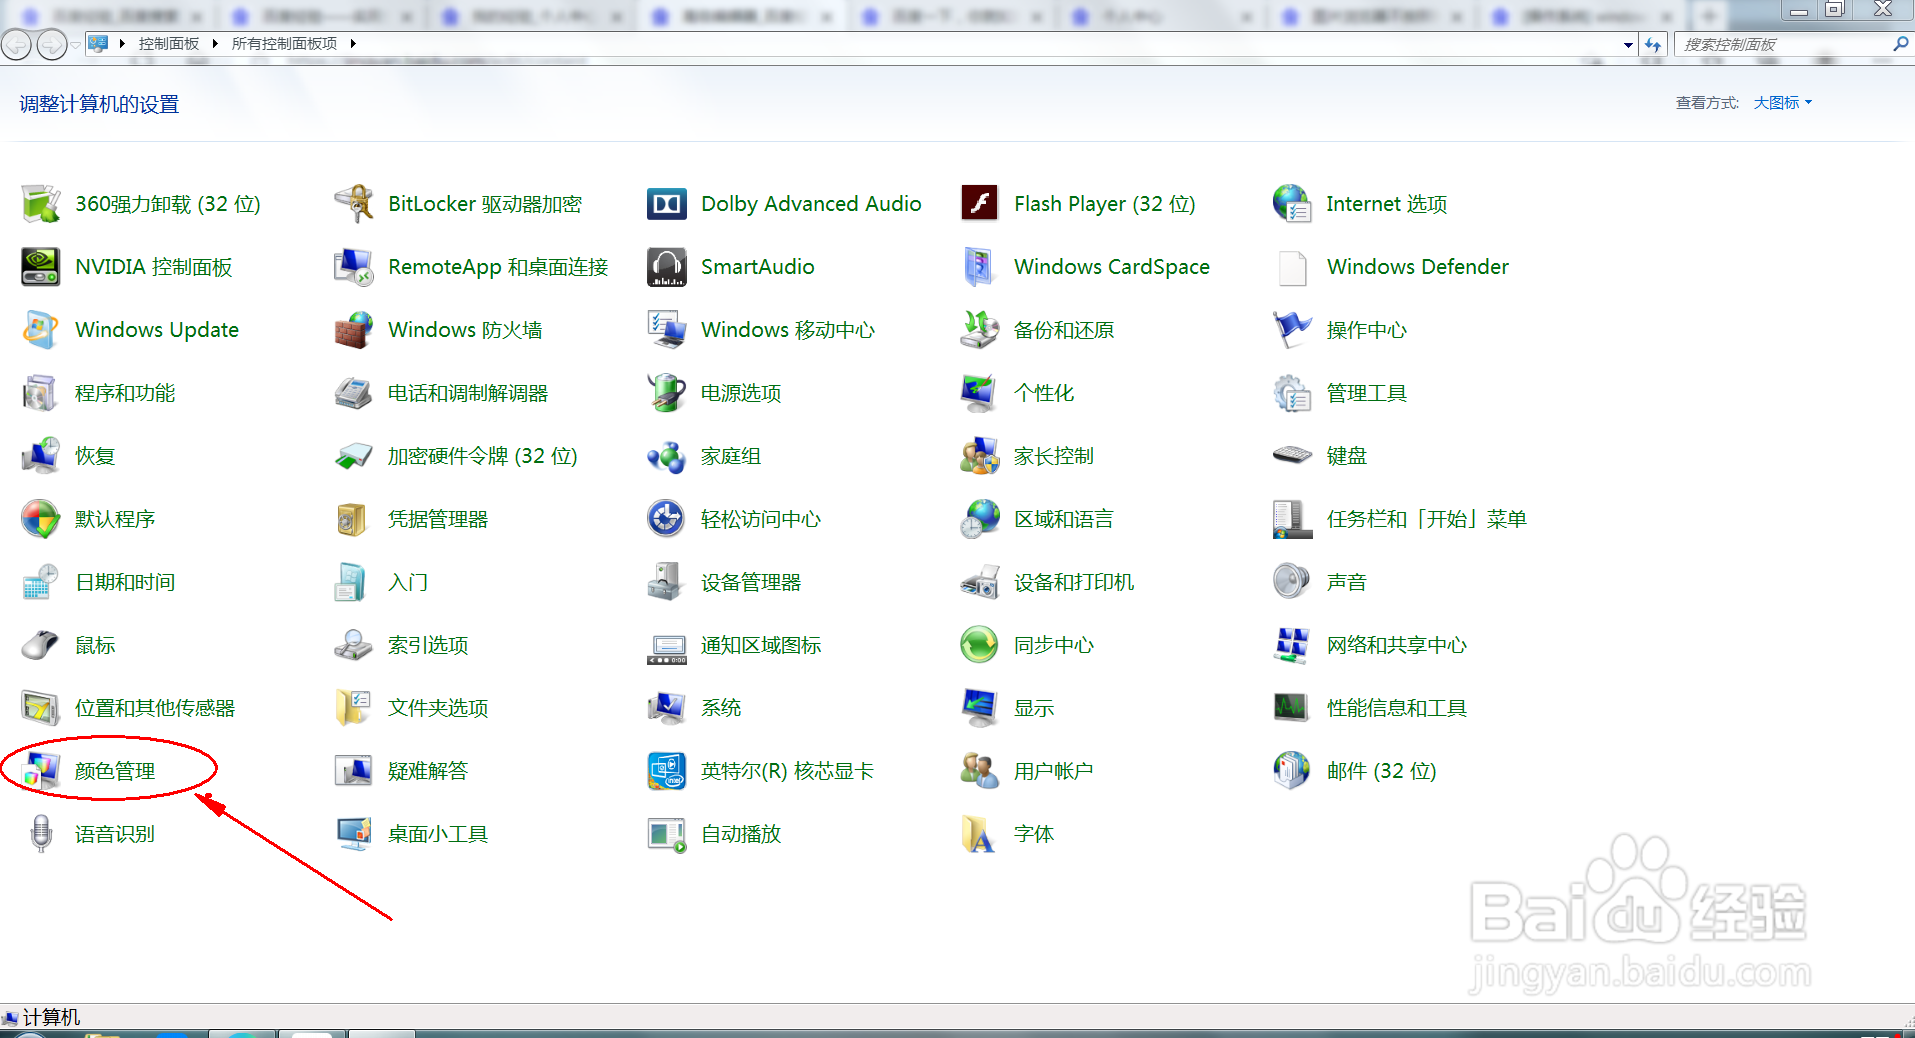Open the SmartAudio headphone icon

[x=667, y=267]
